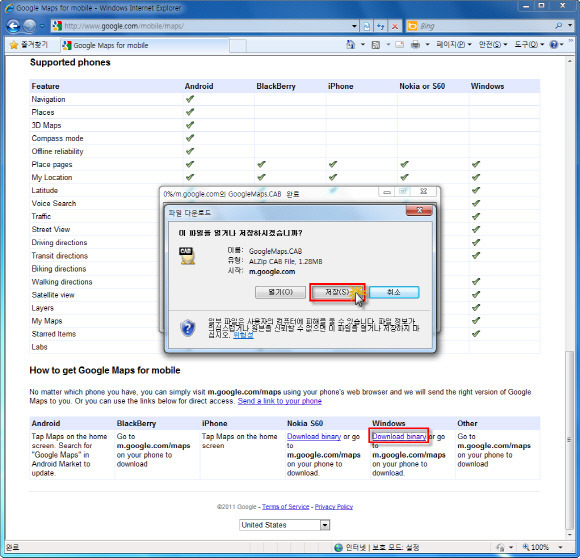
Task: Click the page vertical scrollbar thumb
Action: click(x=569, y=440)
